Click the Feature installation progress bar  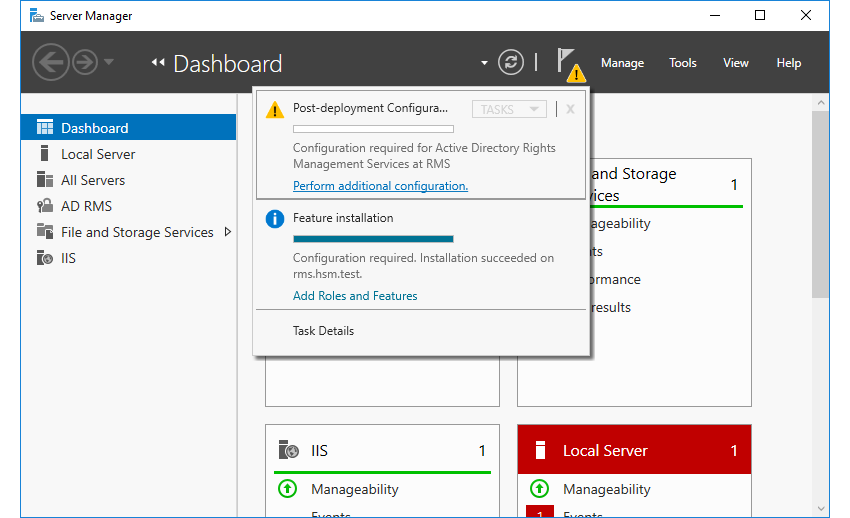374,239
